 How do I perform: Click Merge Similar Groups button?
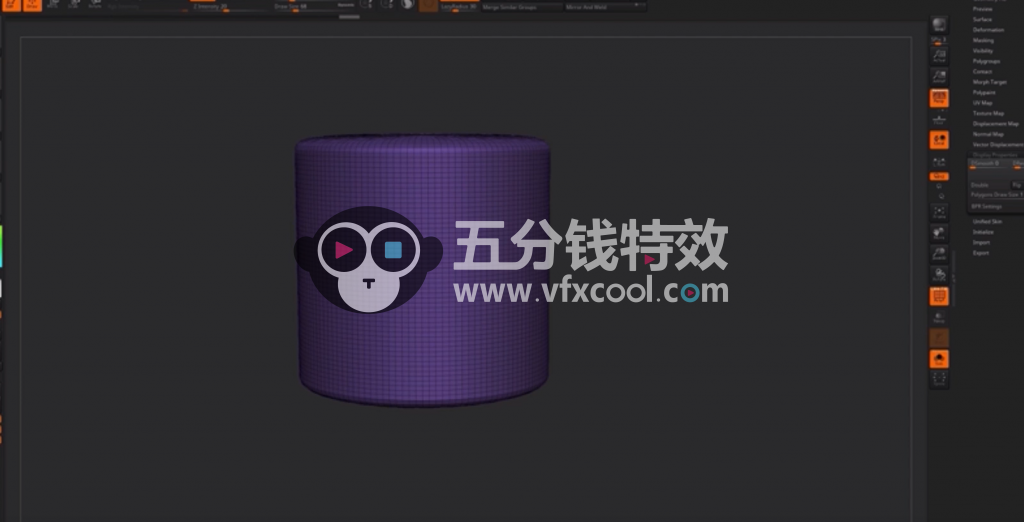pyautogui.click(x=522, y=7)
